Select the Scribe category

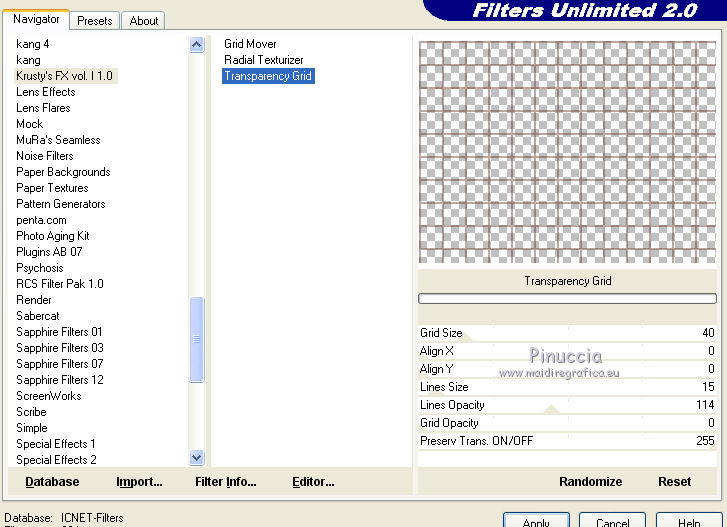31,412
